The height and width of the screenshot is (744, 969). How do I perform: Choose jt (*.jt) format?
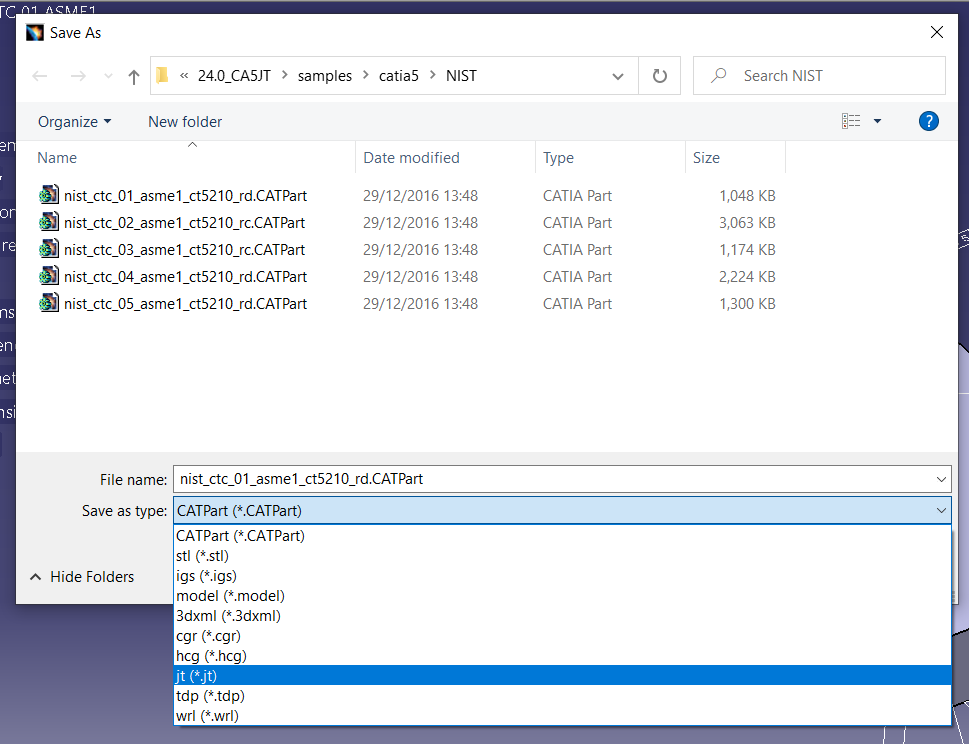coord(562,675)
